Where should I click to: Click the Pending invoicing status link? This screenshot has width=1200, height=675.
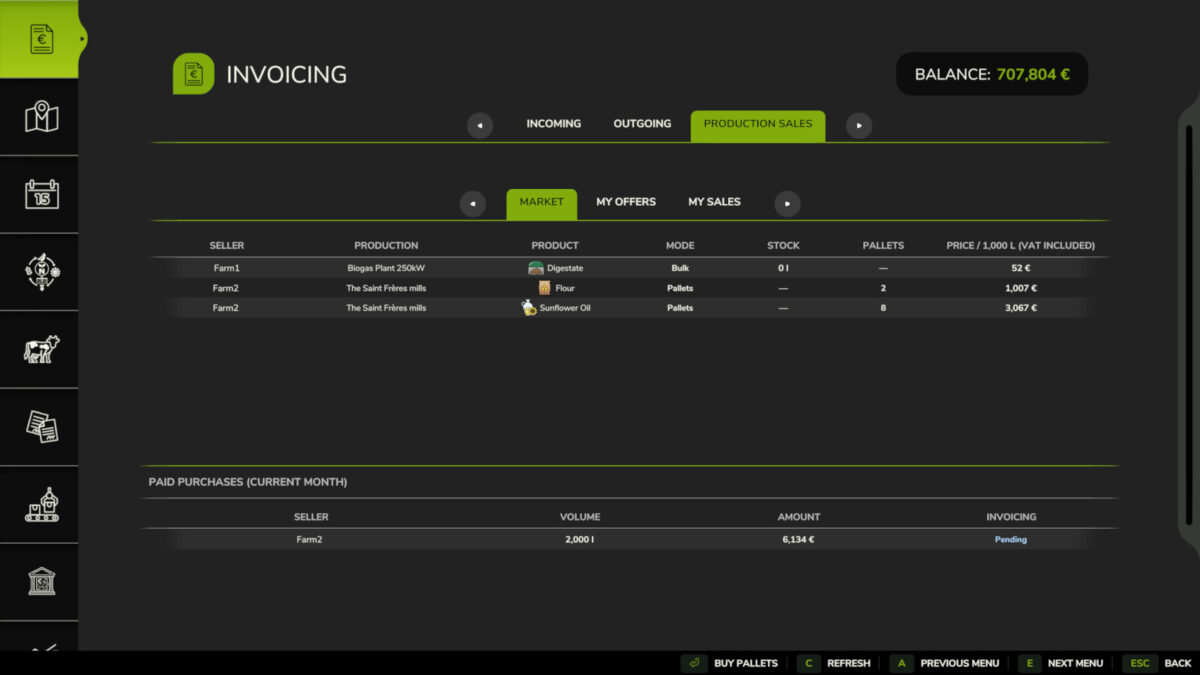(1011, 540)
